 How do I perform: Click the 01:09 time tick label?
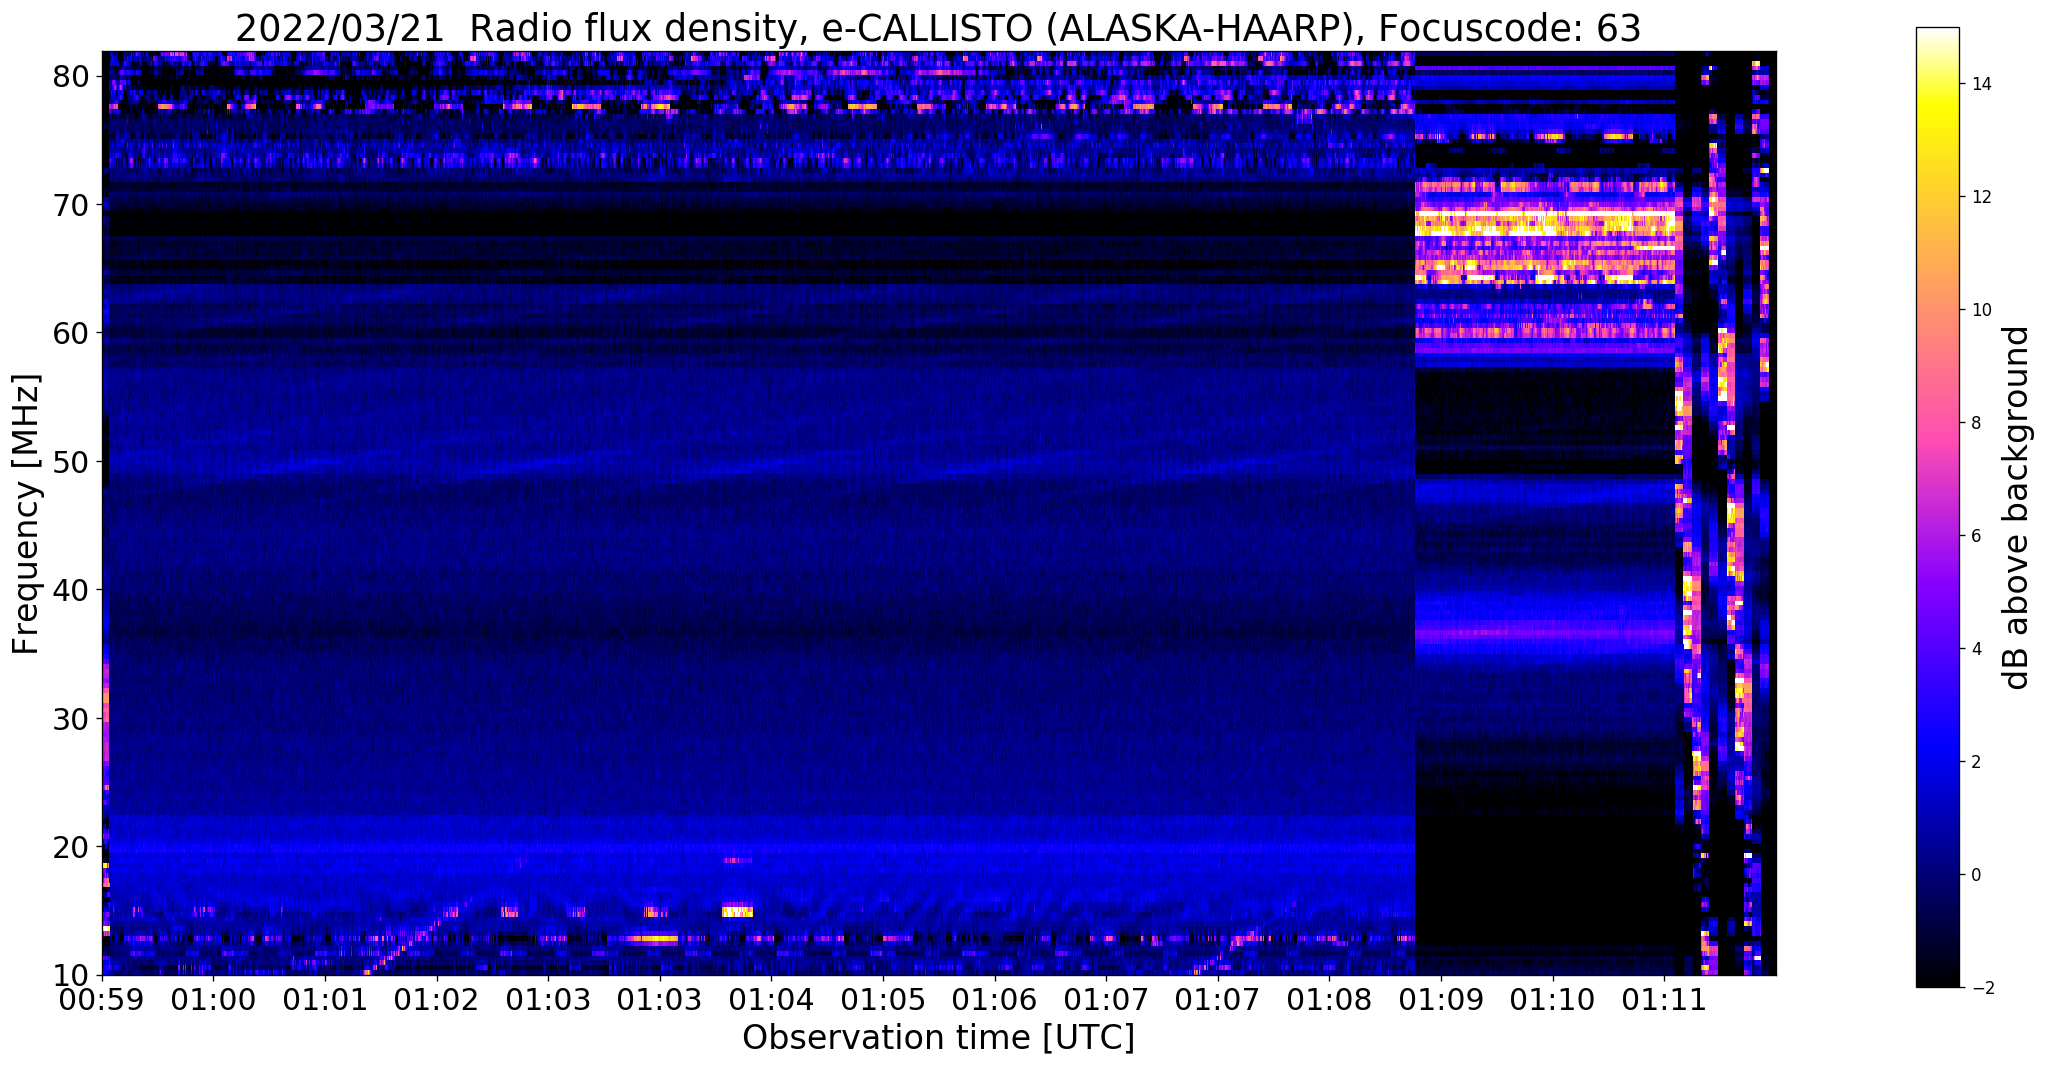(x=1441, y=999)
